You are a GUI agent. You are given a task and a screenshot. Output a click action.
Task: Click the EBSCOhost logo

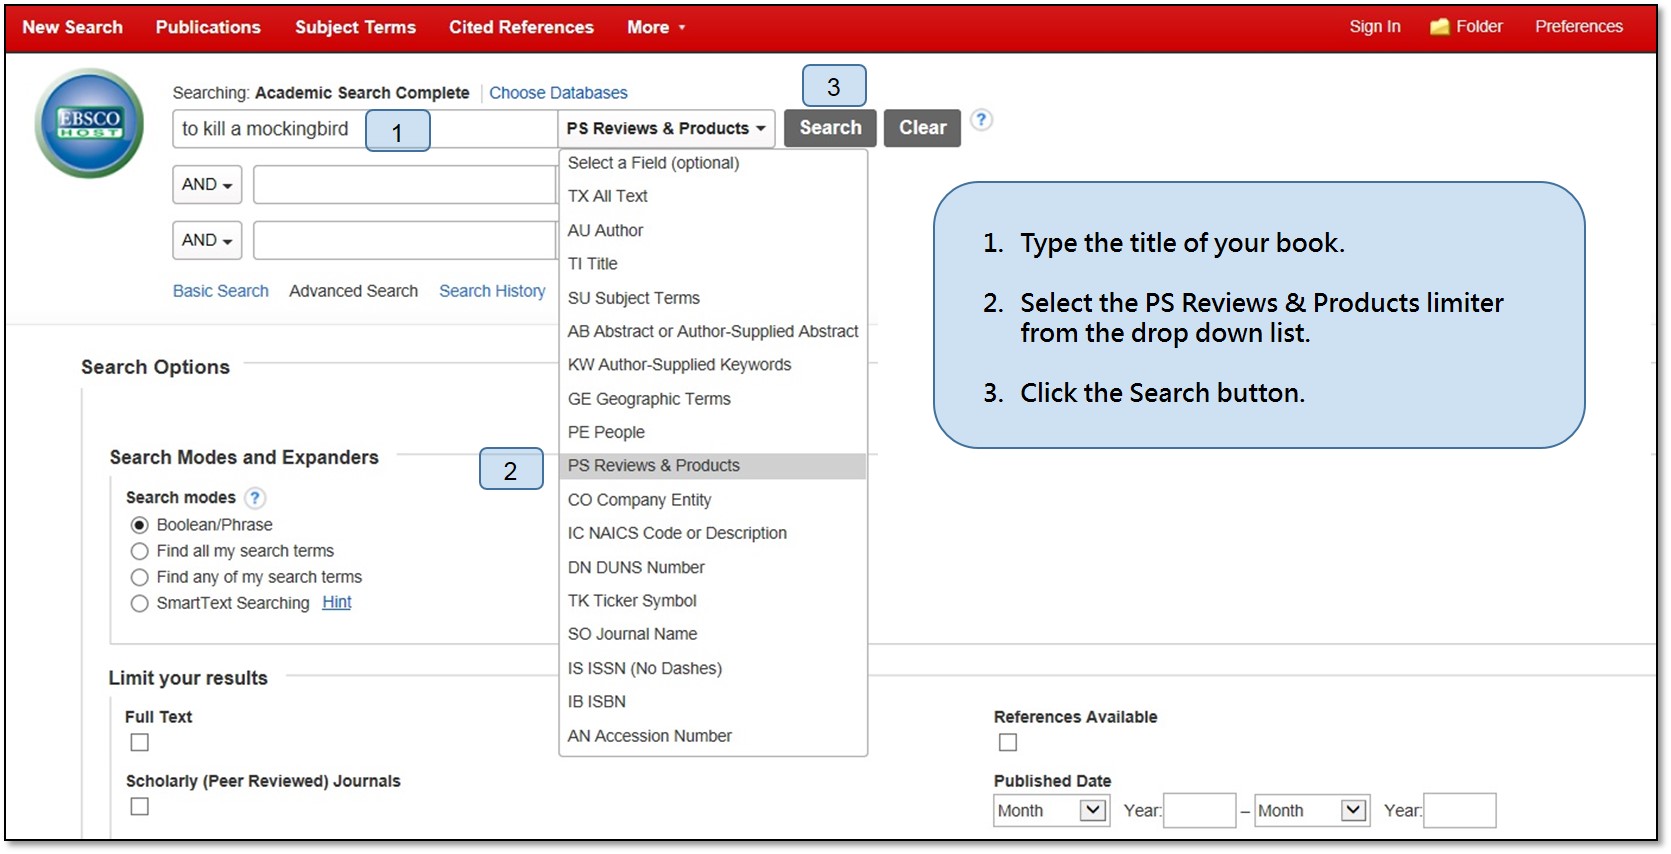[89, 123]
